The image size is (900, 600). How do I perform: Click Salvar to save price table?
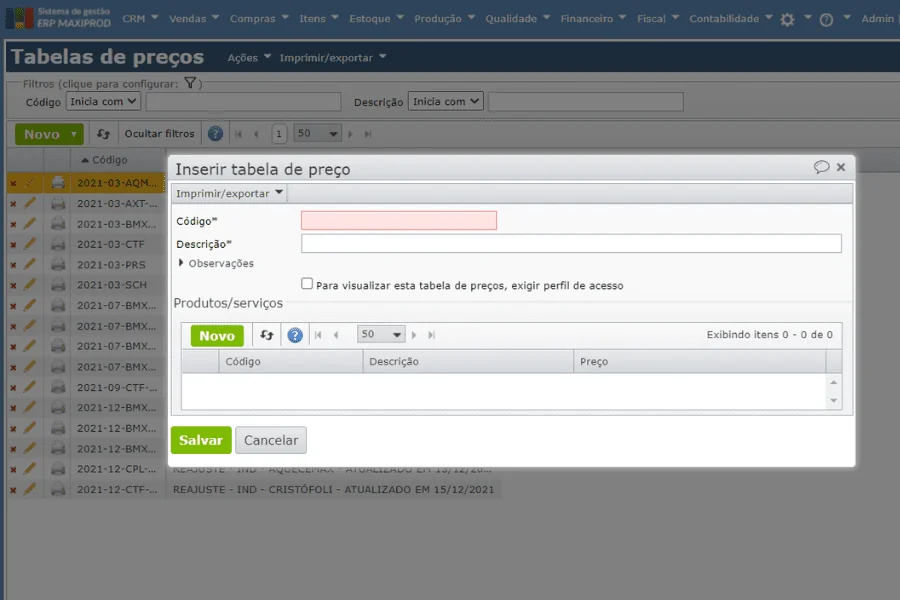click(201, 440)
